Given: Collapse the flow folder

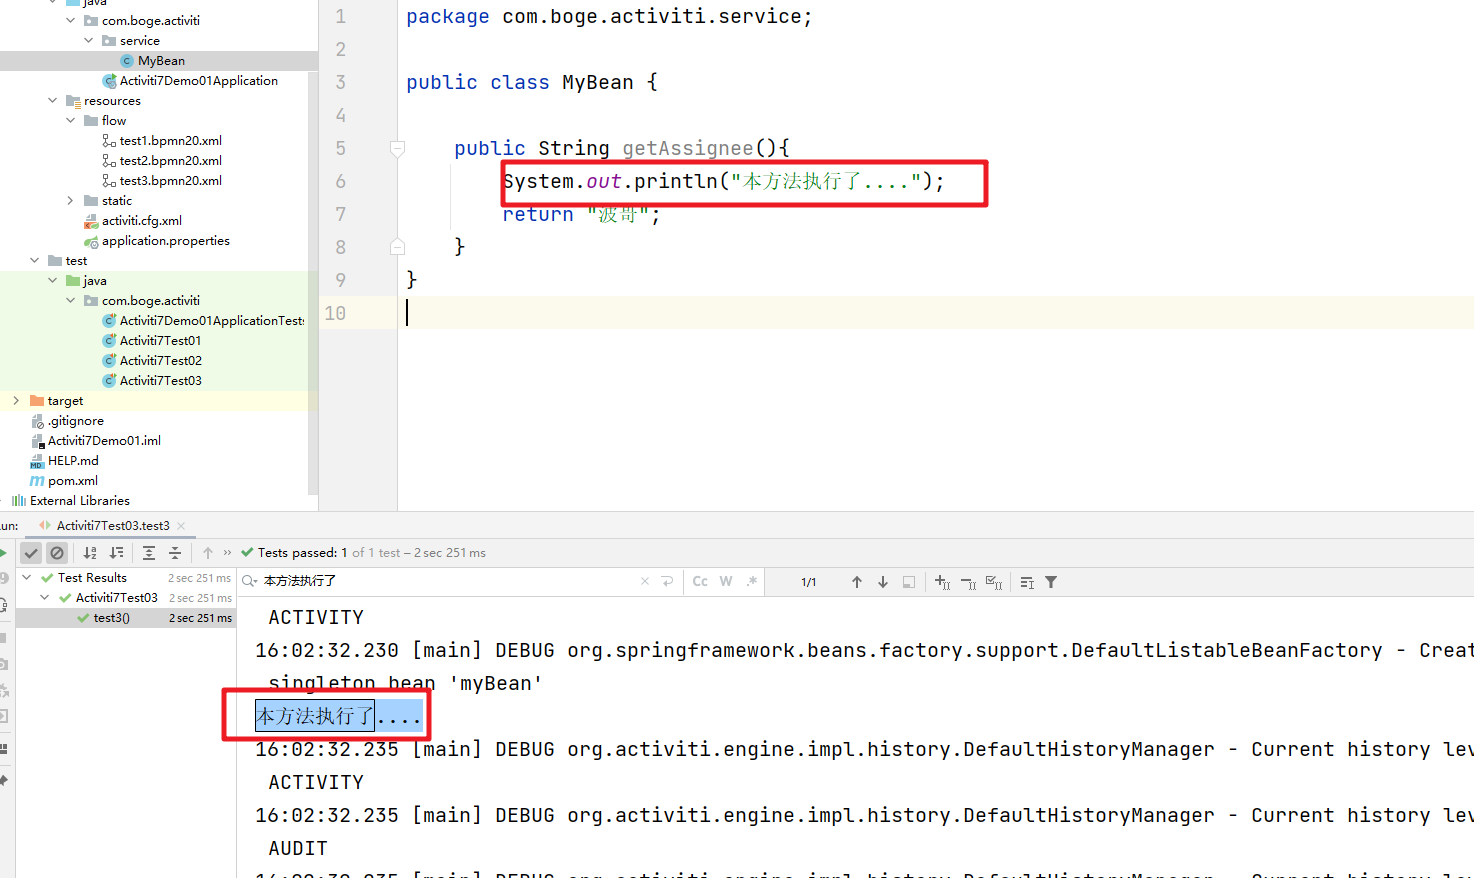Looking at the screenshot, I should pos(70,121).
